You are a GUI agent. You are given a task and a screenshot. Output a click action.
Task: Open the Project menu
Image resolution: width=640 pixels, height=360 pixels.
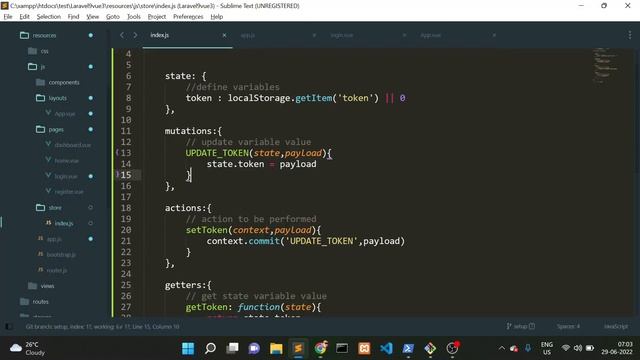point(157,17)
